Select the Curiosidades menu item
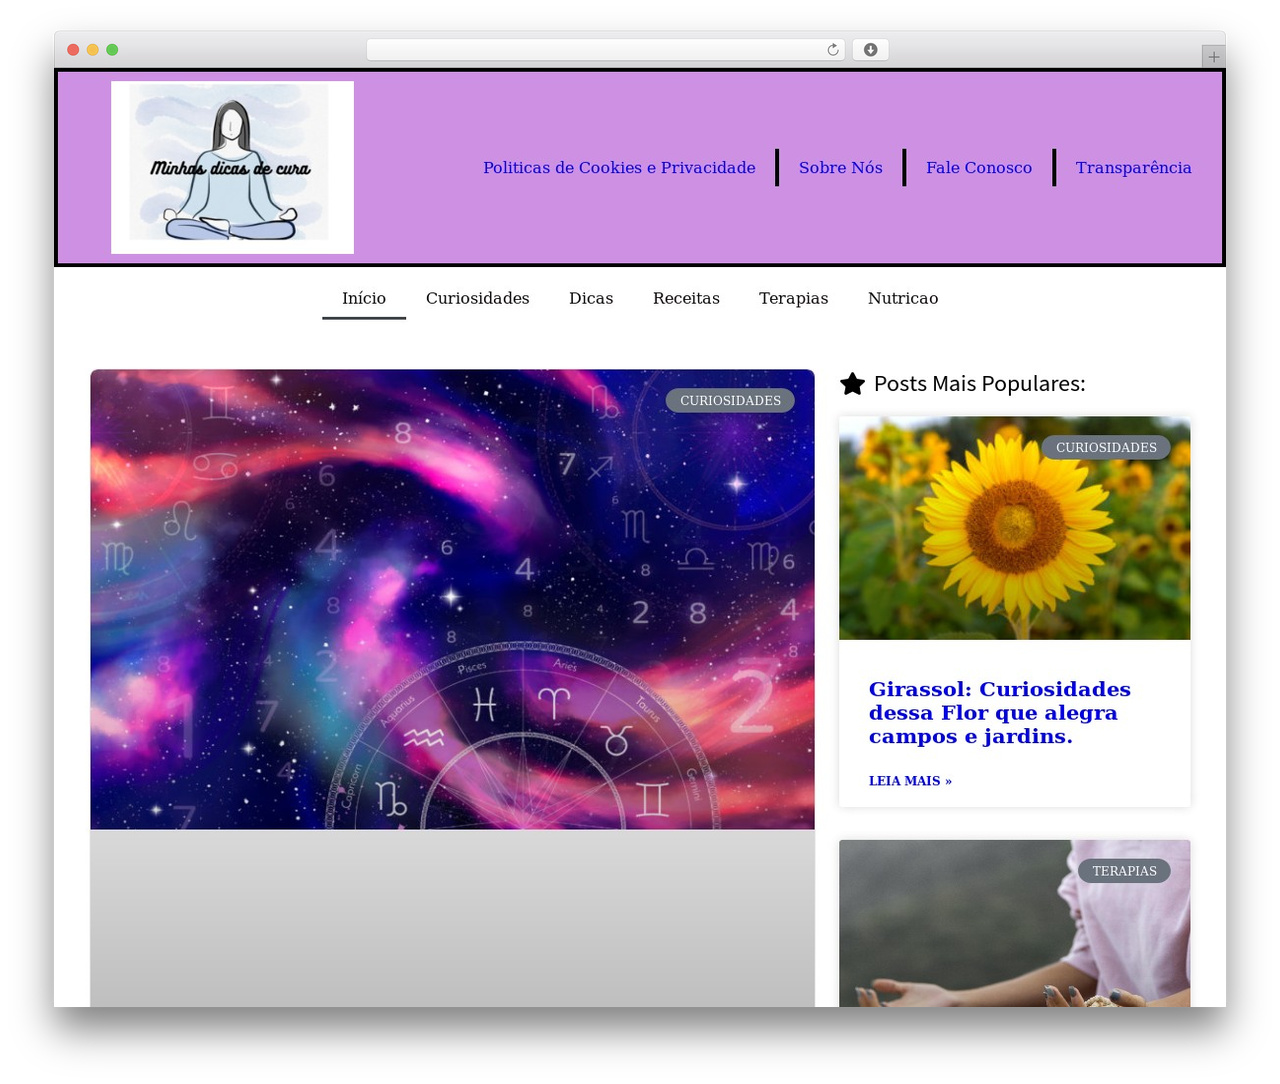The width and height of the screenshot is (1280, 1084). pyautogui.click(x=478, y=298)
